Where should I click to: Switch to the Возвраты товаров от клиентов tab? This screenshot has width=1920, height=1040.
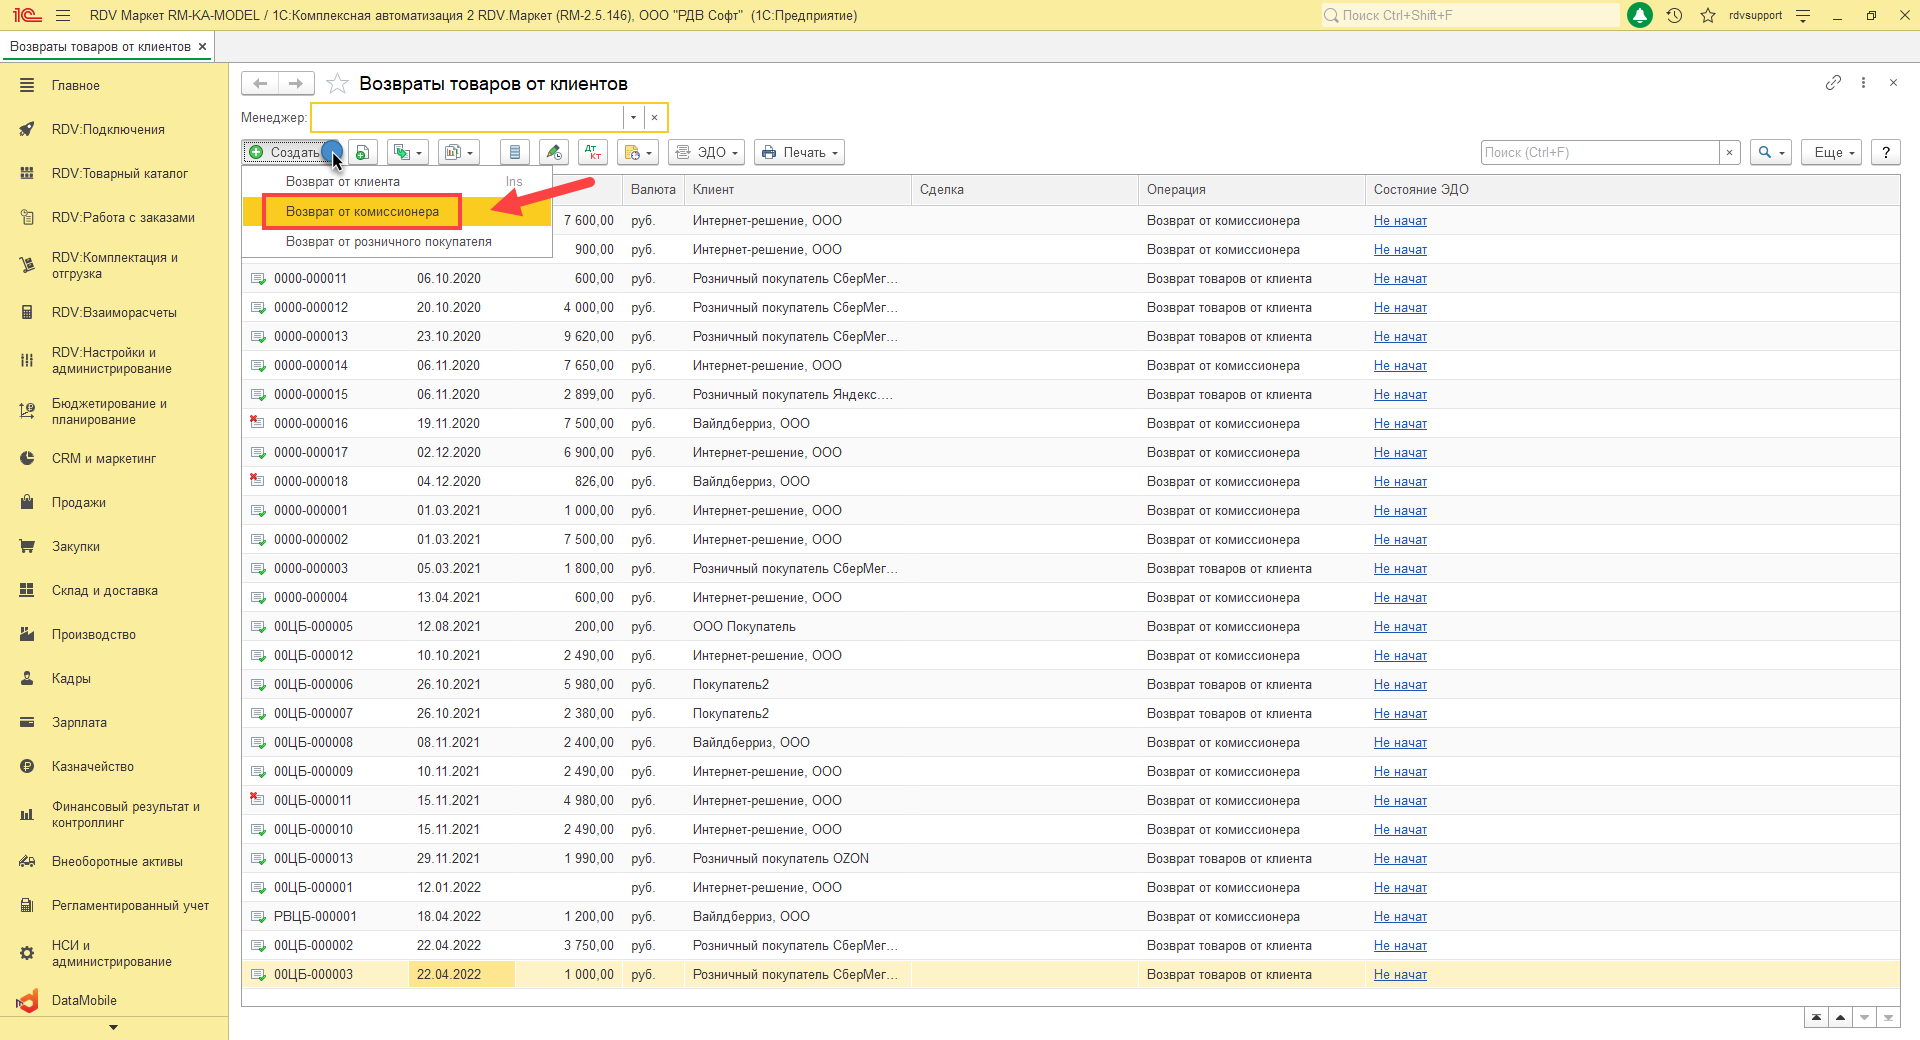(100, 47)
